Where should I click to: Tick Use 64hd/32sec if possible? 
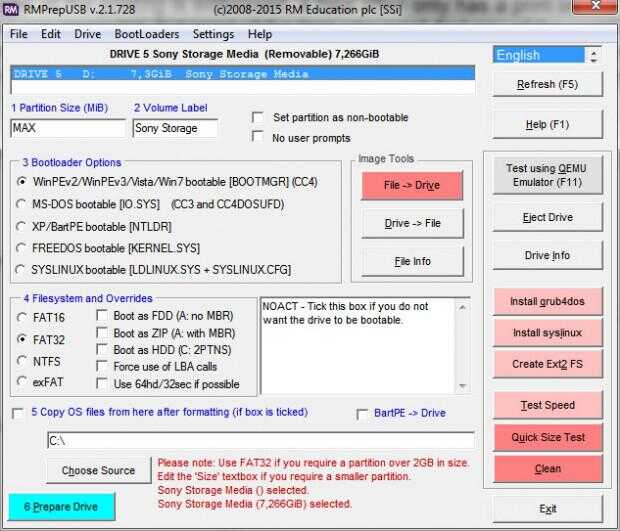102,384
